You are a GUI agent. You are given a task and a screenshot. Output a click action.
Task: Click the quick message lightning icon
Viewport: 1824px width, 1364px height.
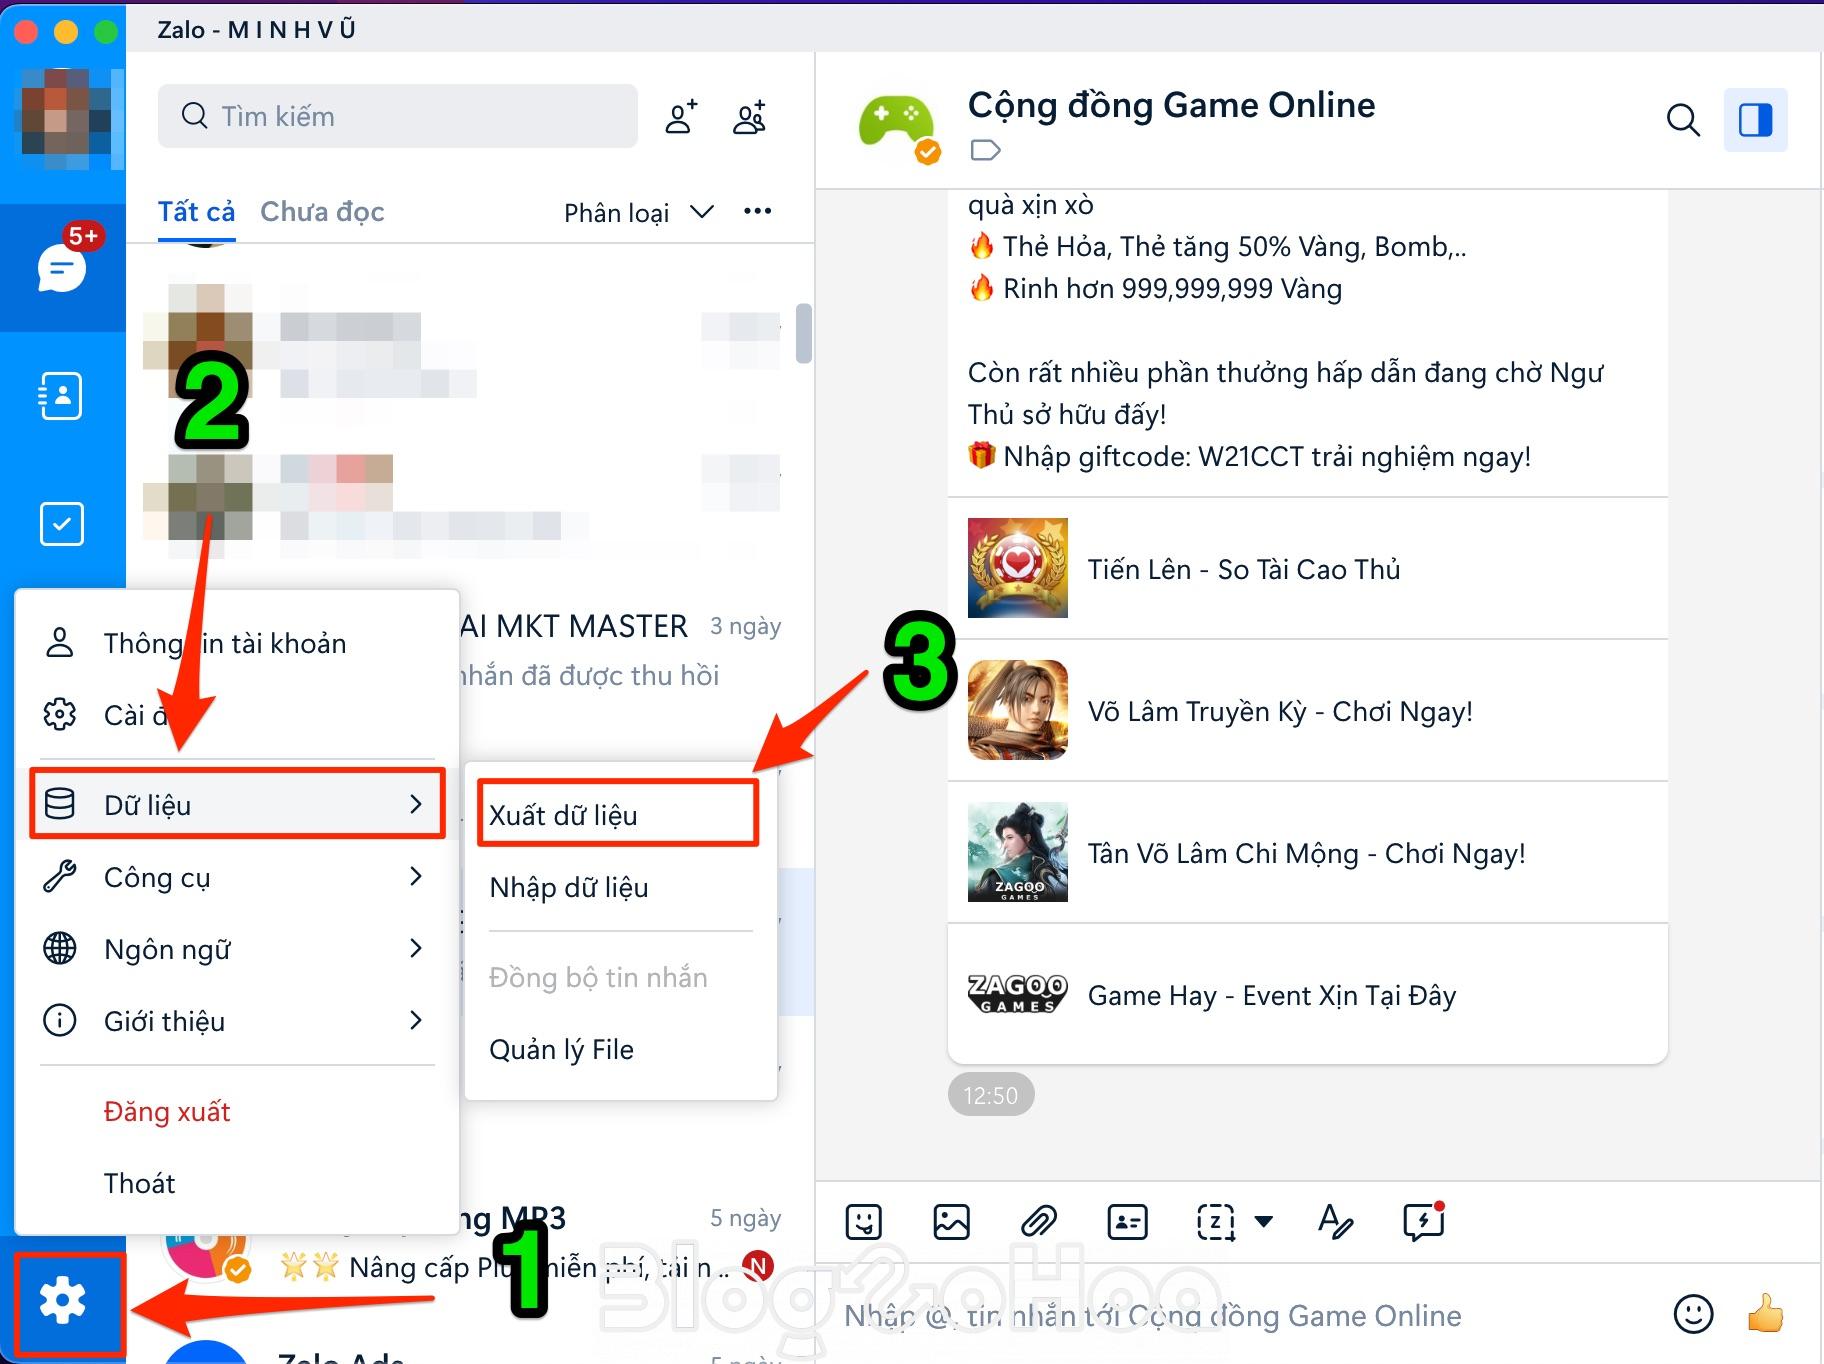pyautogui.click(x=1423, y=1221)
